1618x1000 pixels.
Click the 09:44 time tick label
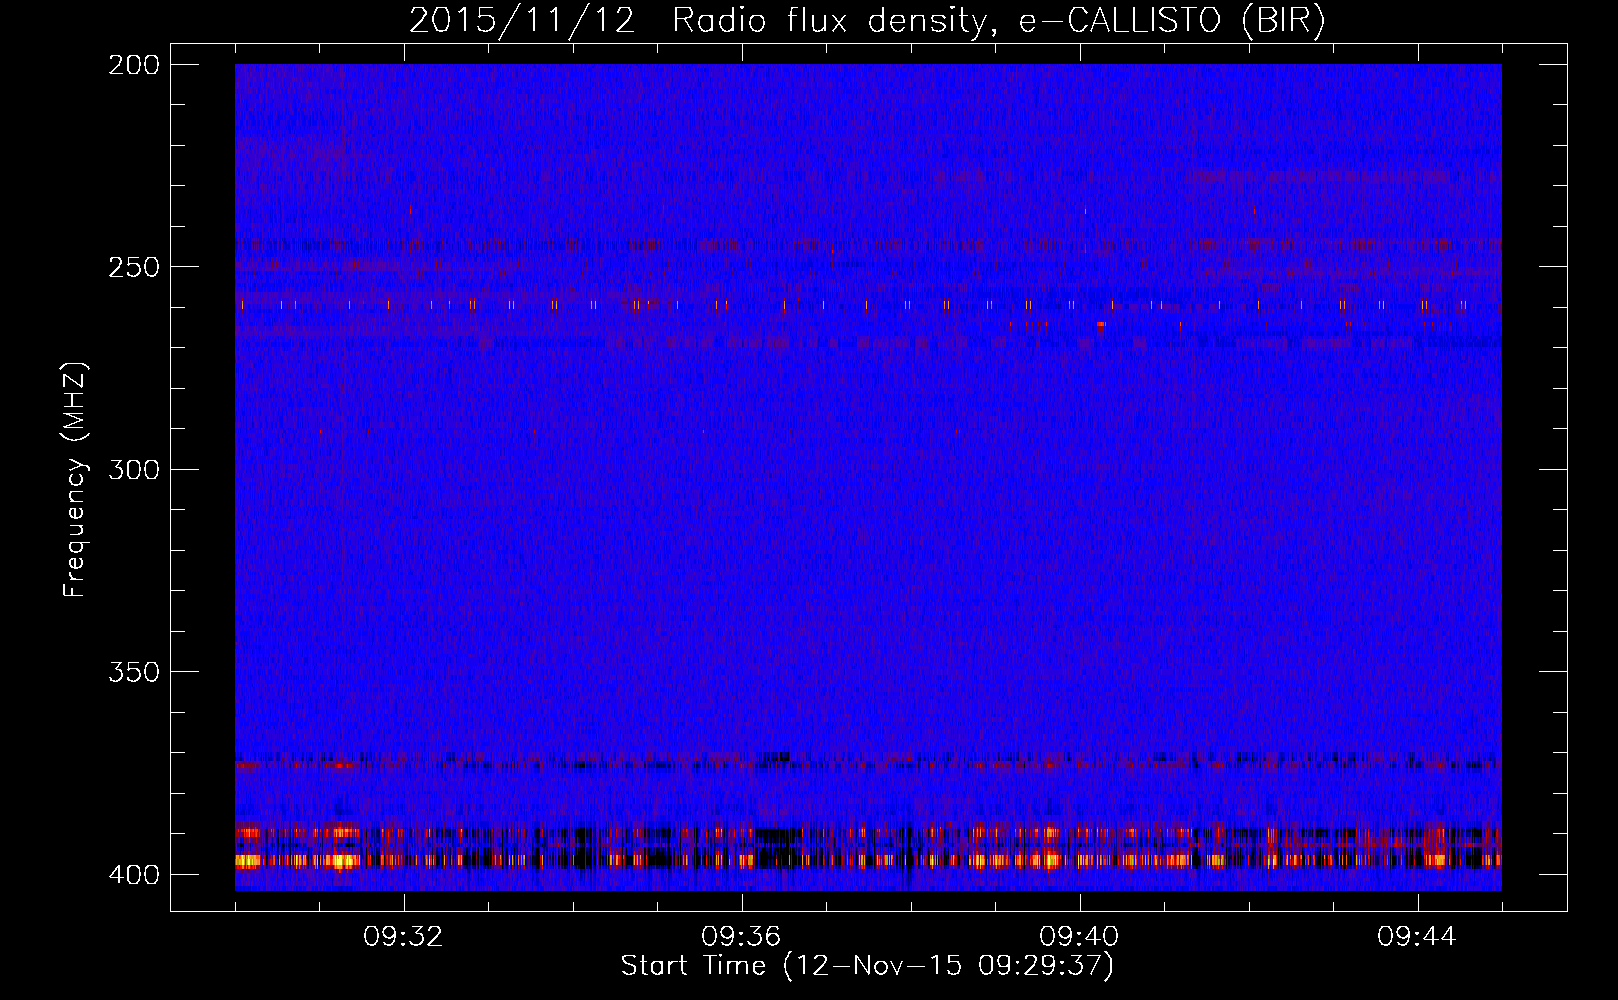click(1417, 937)
